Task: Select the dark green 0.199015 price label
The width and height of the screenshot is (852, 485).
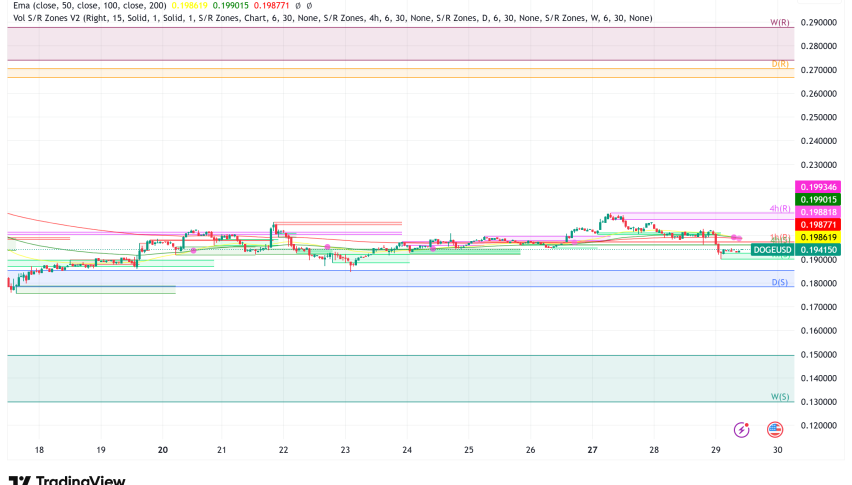Action: pyautogui.click(x=819, y=199)
